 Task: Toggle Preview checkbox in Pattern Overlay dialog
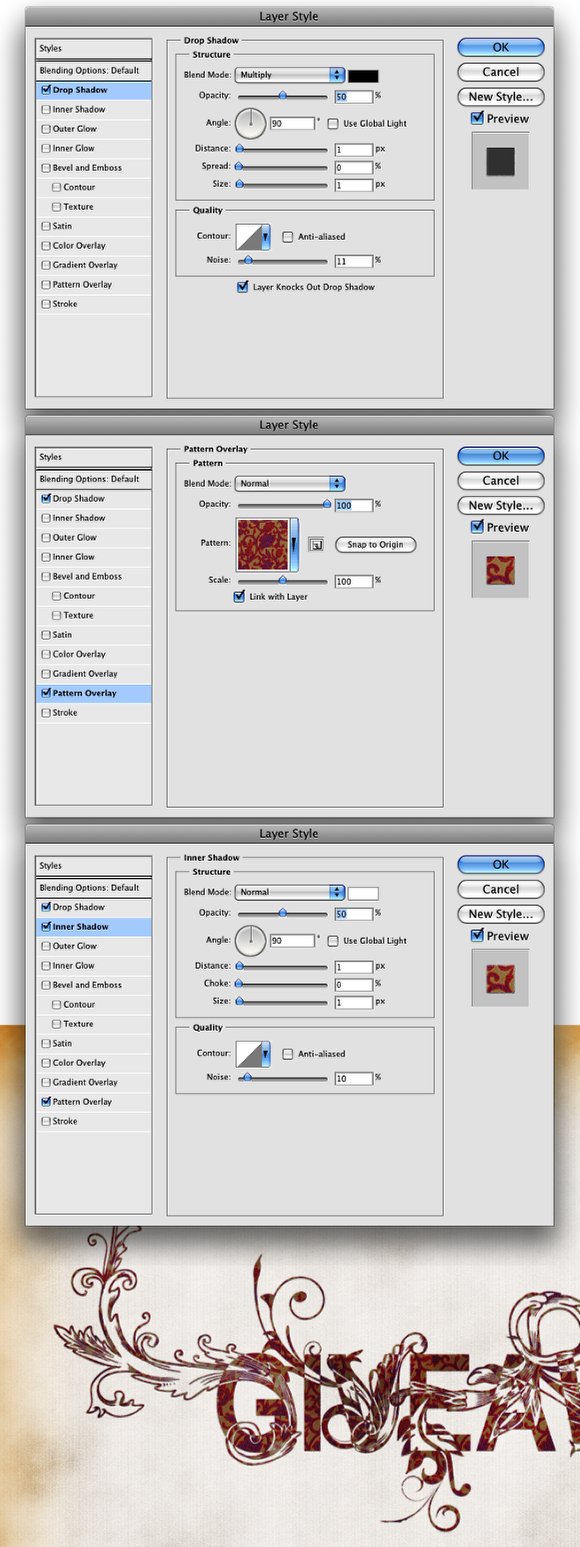click(478, 527)
